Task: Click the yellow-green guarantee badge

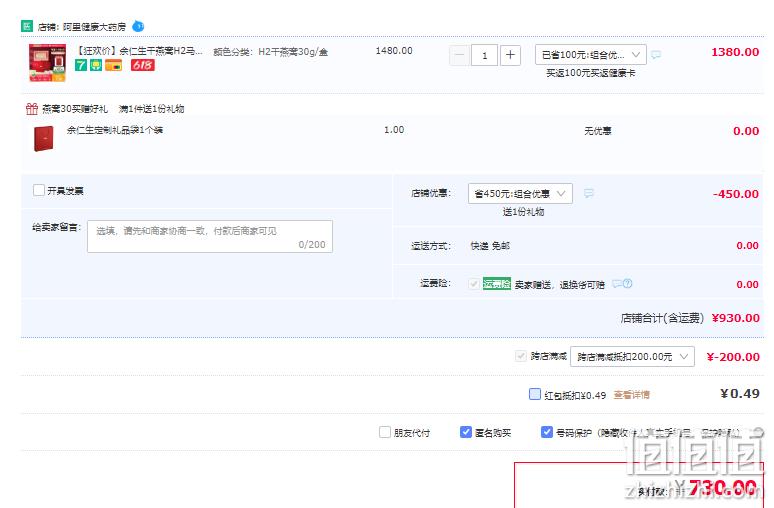Action: click(96, 65)
